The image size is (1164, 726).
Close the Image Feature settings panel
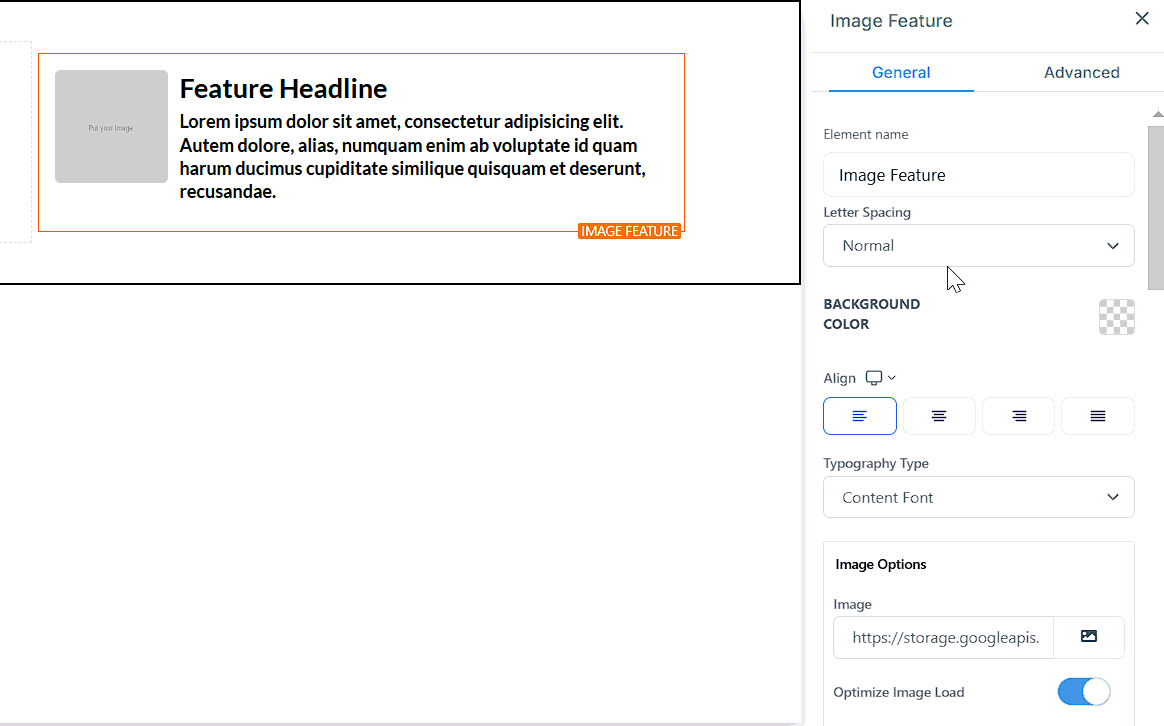pos(1141,19)
